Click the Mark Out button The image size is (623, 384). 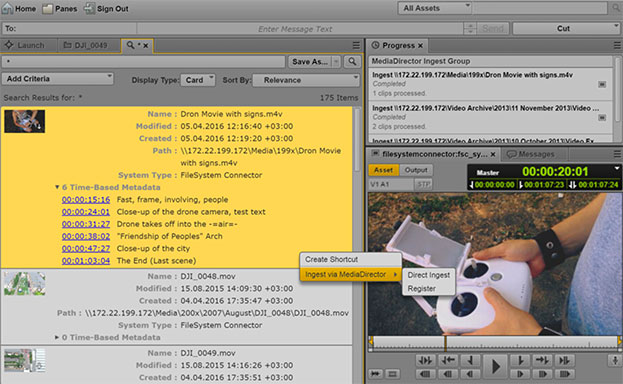[x=520, y=361]
